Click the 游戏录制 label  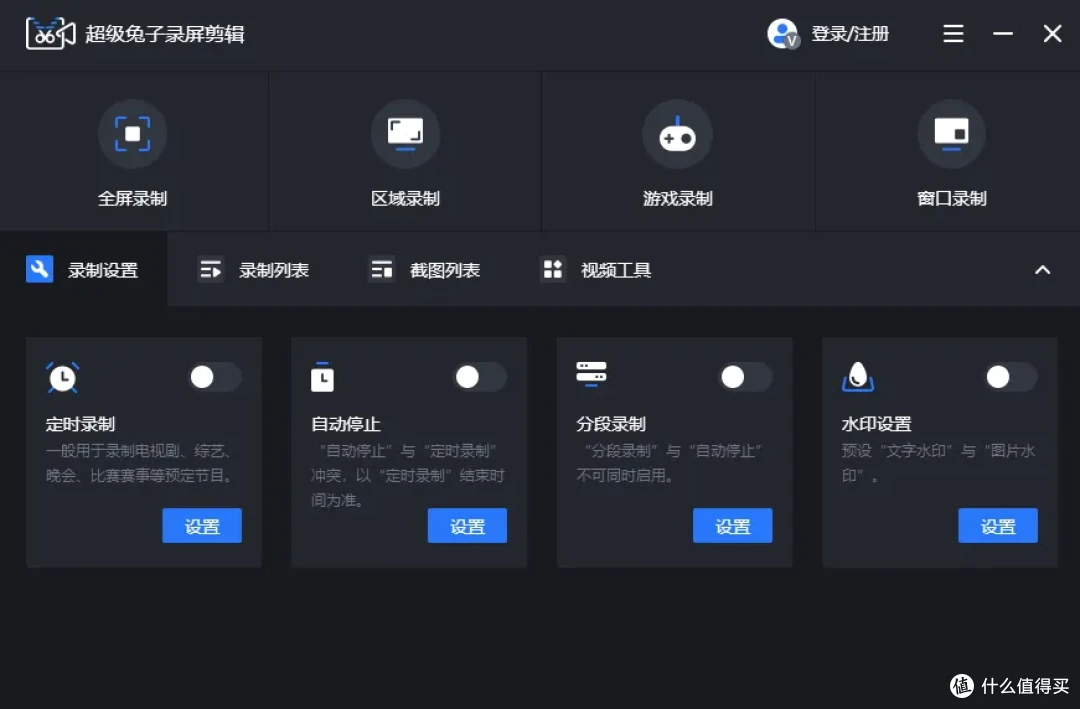(x=678, y=198)
